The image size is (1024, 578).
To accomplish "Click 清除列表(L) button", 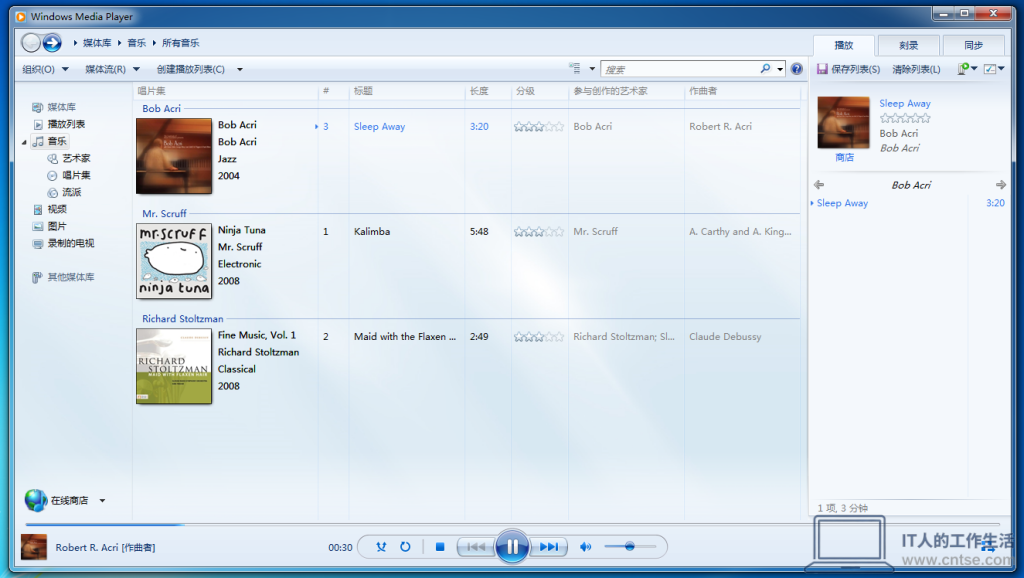I will [x=916, y=69].
